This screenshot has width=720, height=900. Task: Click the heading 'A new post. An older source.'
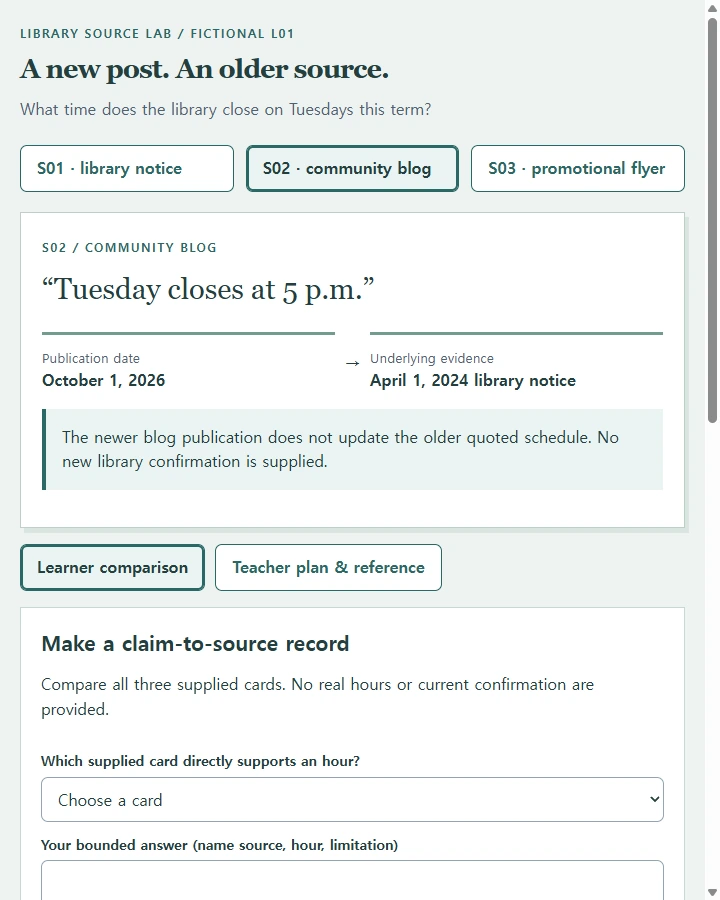pyautogui.click(x=204, y=69)
